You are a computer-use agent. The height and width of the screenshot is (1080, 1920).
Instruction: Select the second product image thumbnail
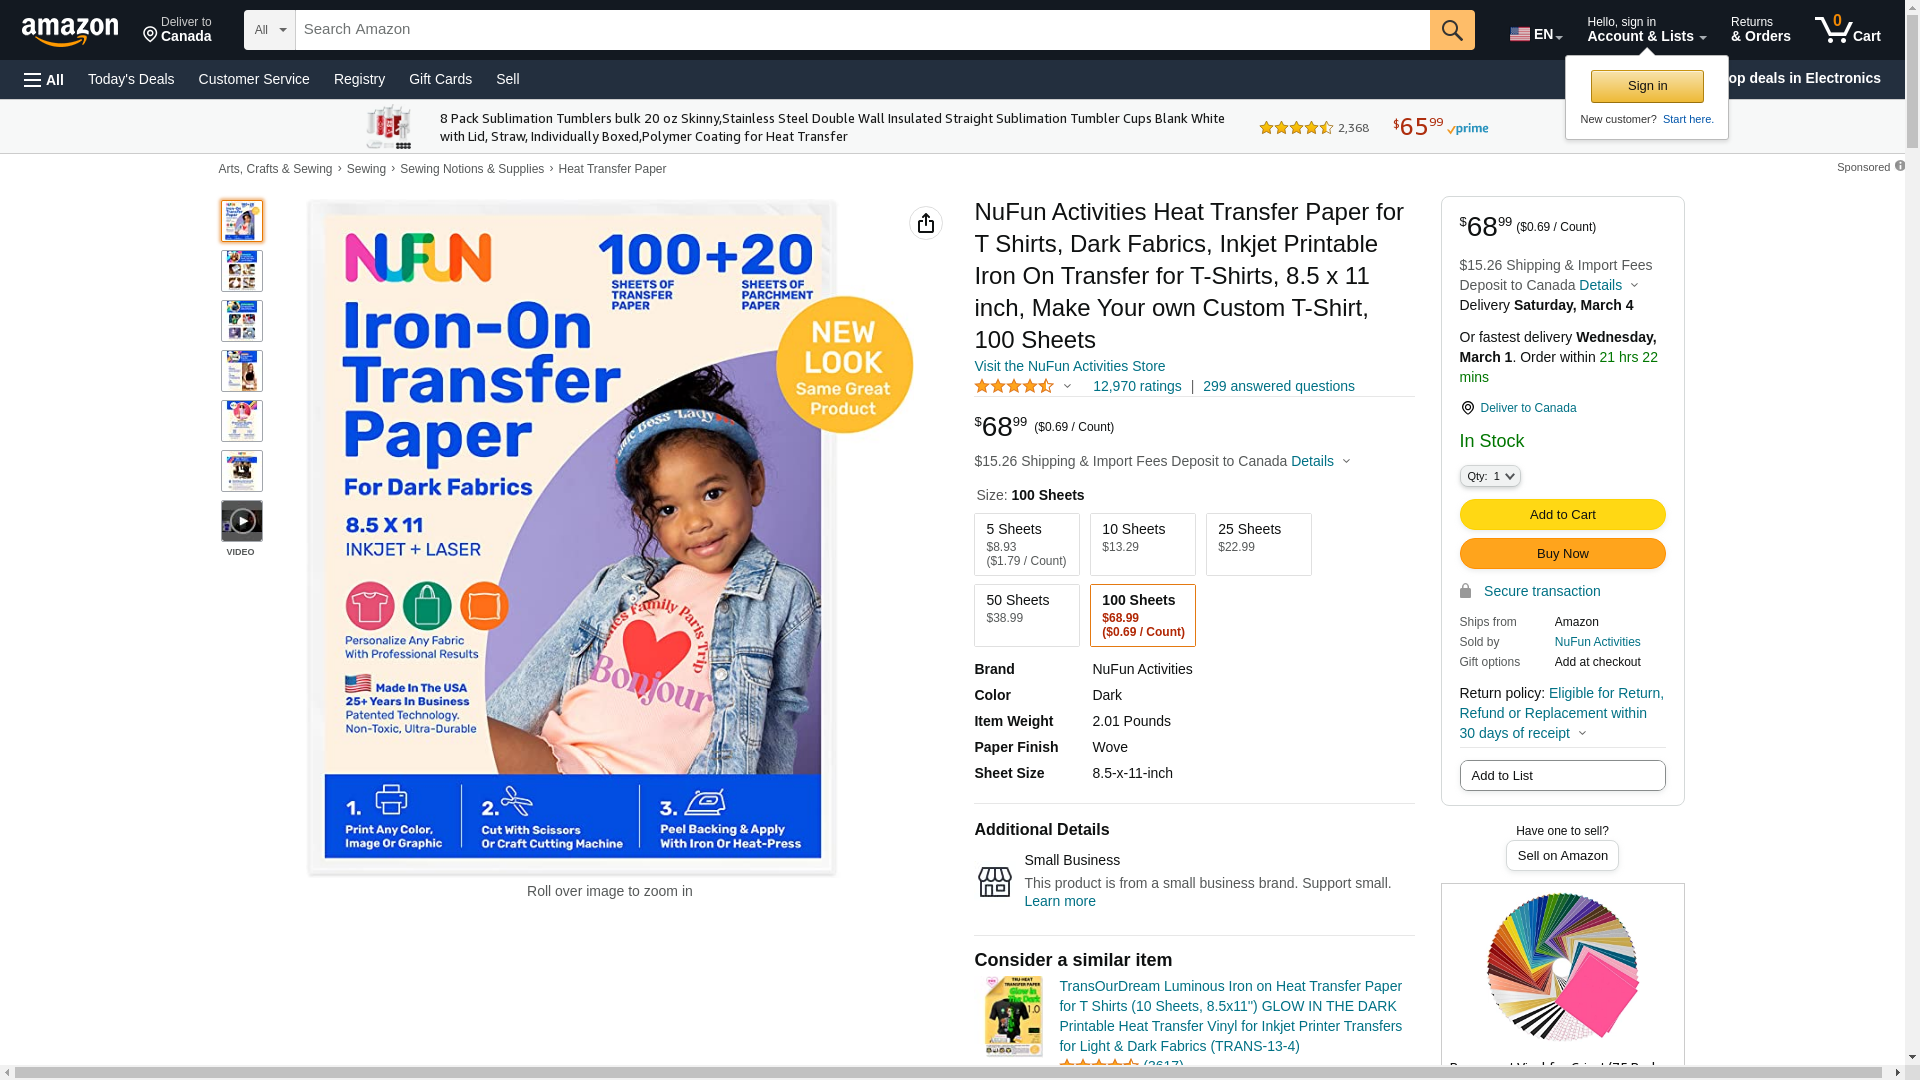(x=242, y=271)
